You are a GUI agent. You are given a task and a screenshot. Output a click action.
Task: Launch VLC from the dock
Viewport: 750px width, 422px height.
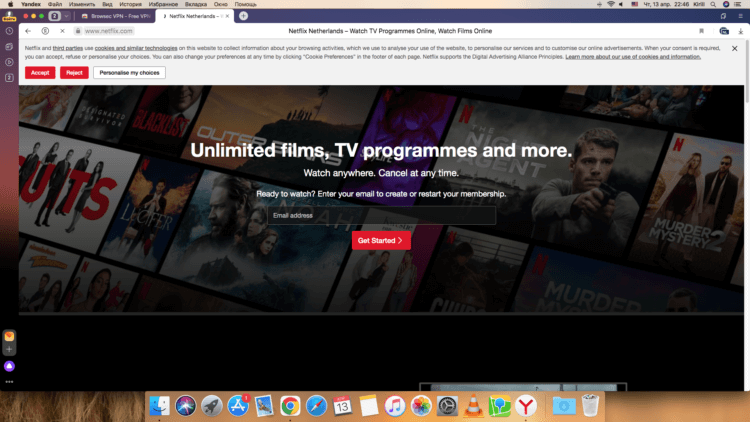[x=473, y=406]
